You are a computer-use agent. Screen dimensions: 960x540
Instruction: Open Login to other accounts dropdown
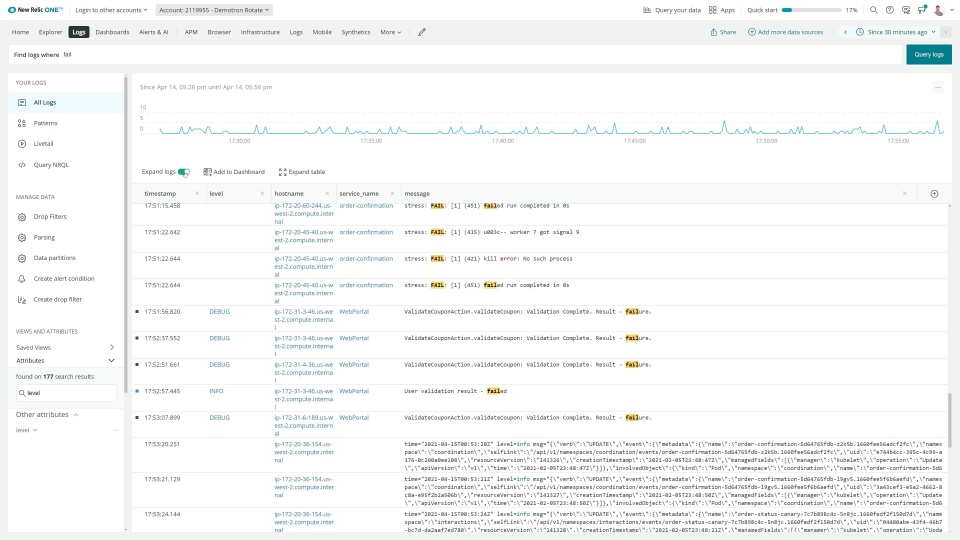pyautogui.click(x=111, y=10)
